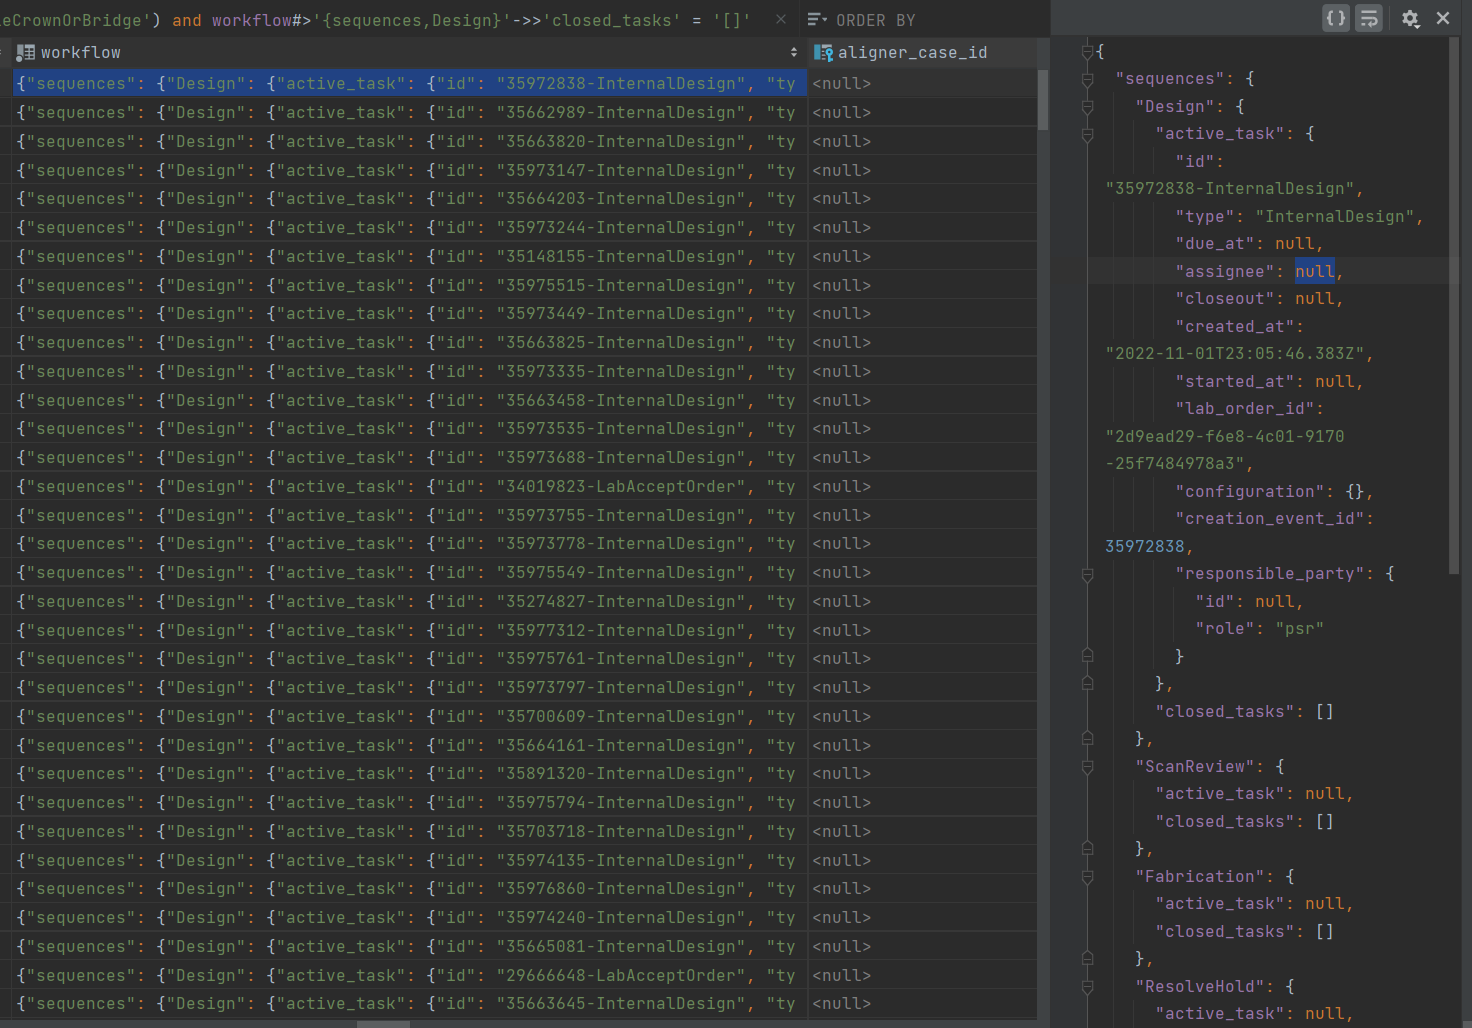This screenshot has height=1028, width=1472.
Task: Collapse the "active_task" node under Design
Action: 1088,134
